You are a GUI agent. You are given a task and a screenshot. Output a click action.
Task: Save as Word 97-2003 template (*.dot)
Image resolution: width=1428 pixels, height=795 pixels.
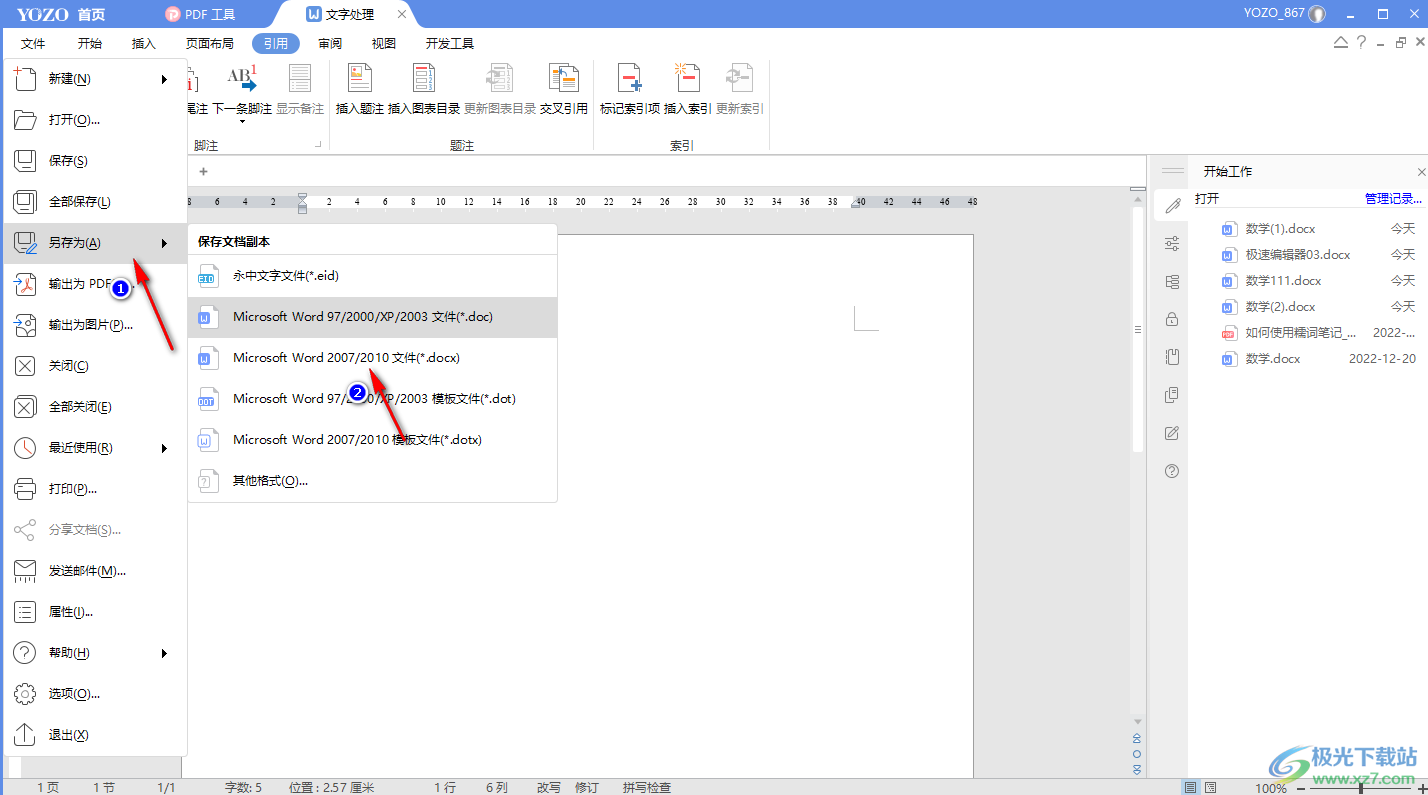tap(373, 399)
